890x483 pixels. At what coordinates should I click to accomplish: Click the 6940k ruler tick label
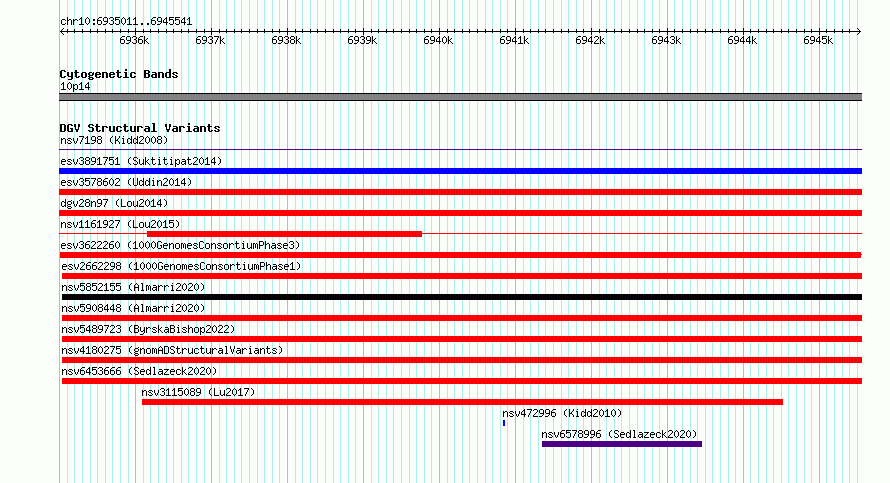click(x=438, y=40)
